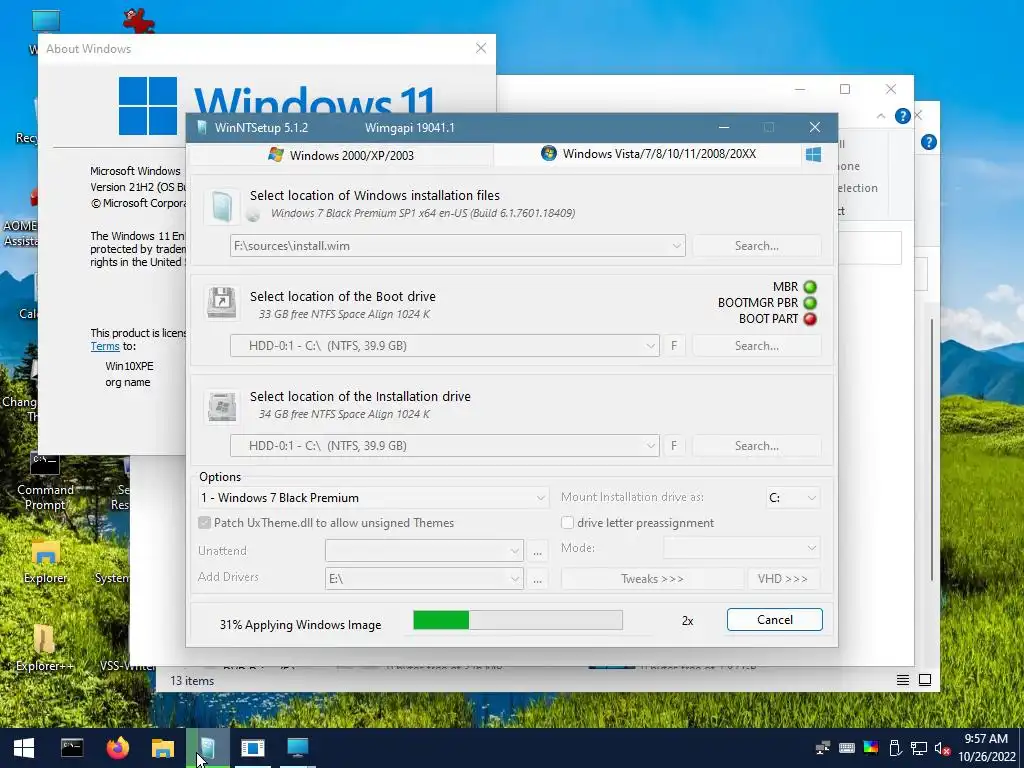Switch to Windows 2000/XP/2003 tab
The height and width of the screenshot is (768, 1024).
(341, 155)
